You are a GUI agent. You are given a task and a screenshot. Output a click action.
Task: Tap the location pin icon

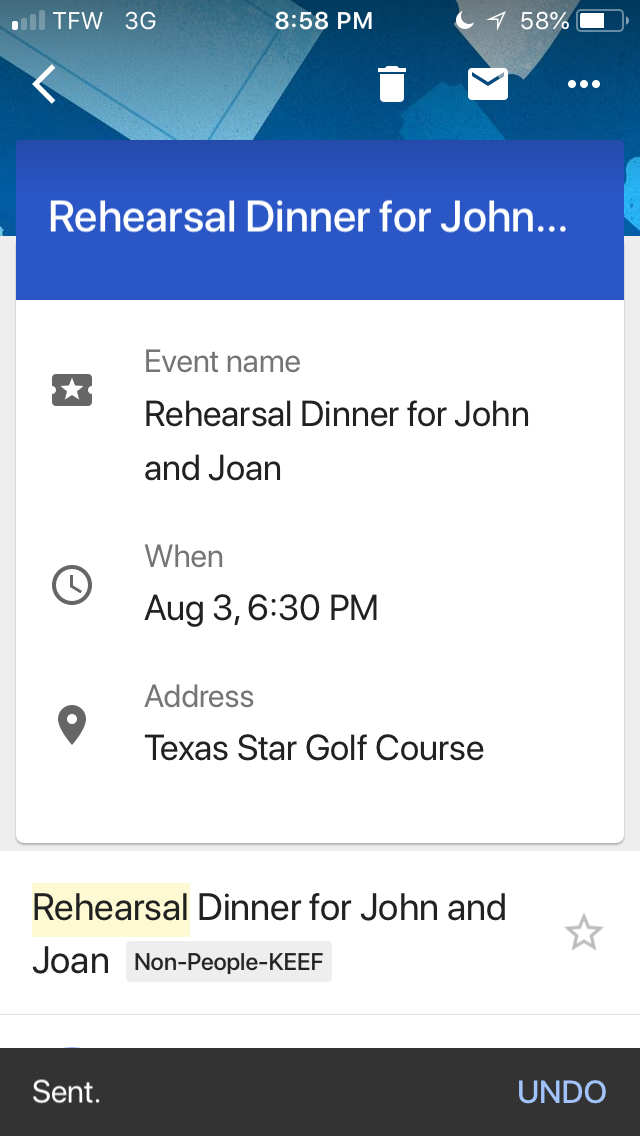pos(72,725)
